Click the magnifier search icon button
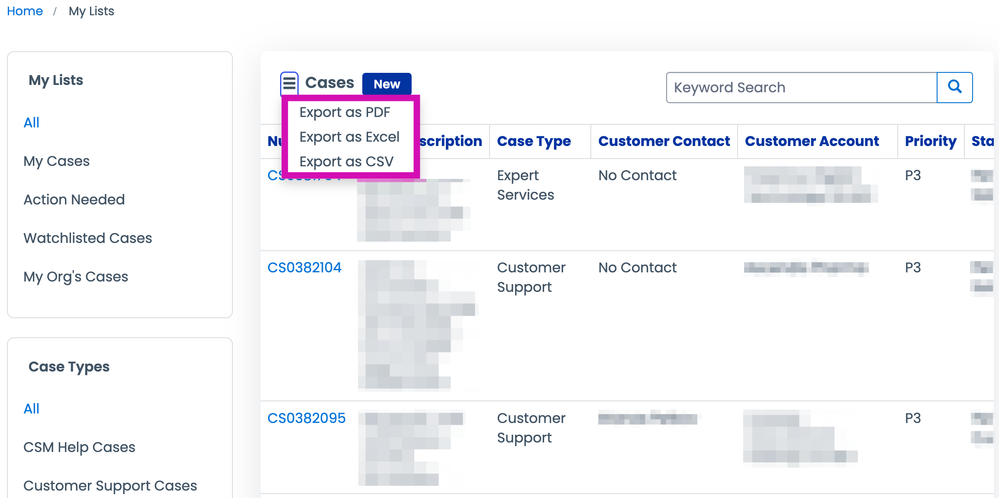 click(955, 87)
